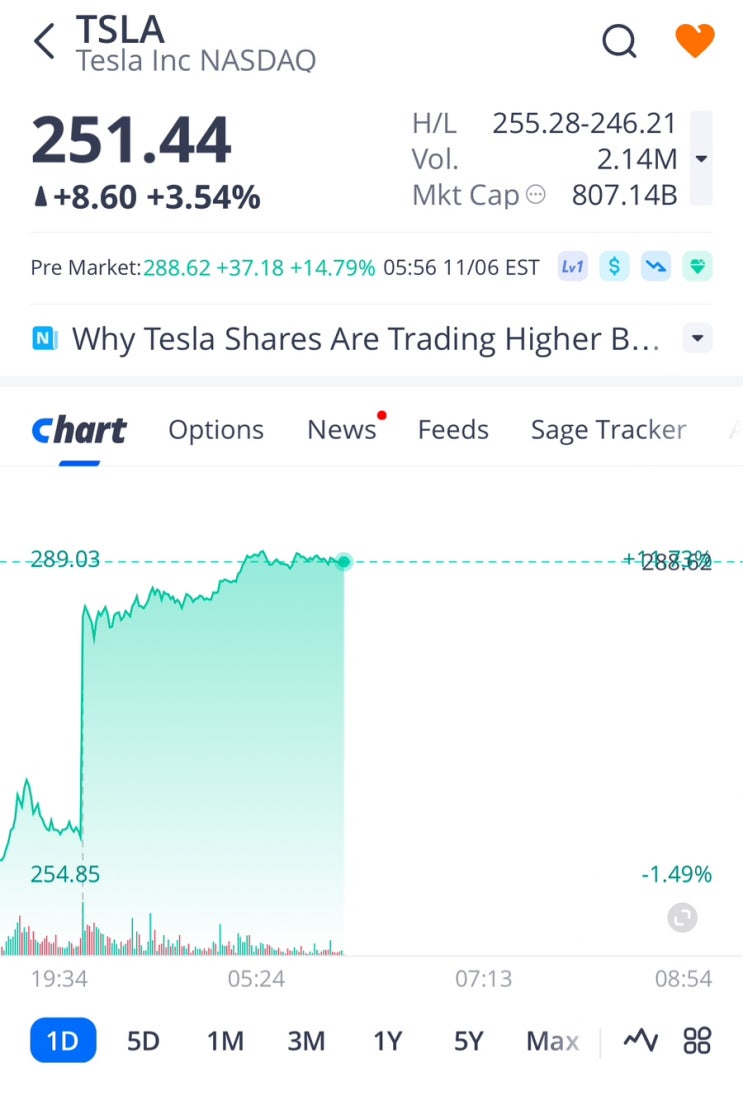743x1101 pixels.
Task: Tap the dollar sign badge icon
Action: click(x=614, y=267)
